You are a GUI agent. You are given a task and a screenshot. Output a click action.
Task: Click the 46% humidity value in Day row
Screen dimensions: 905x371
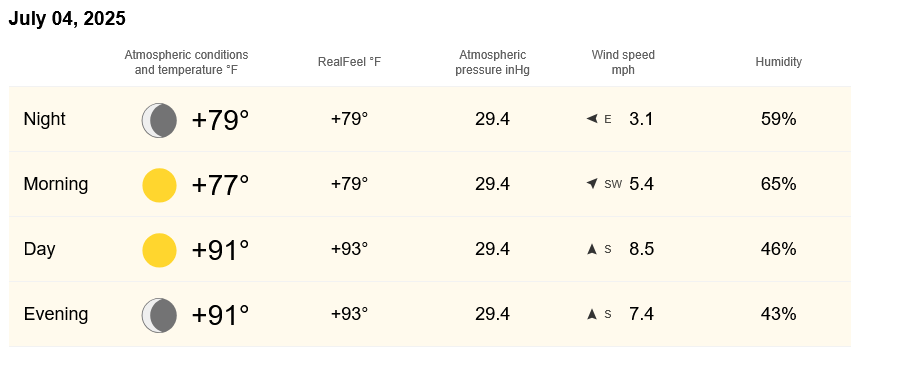click(x=779, y=249)
